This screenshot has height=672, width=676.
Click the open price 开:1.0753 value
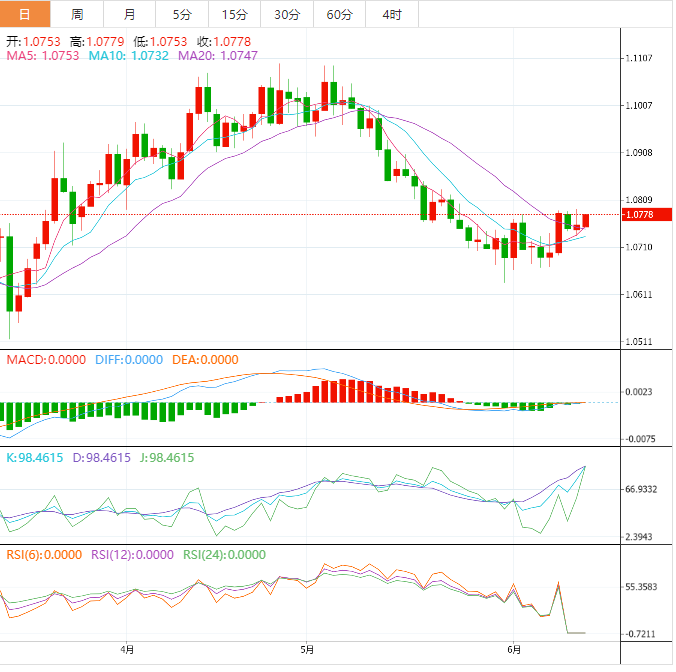click(x=33, y=42)
